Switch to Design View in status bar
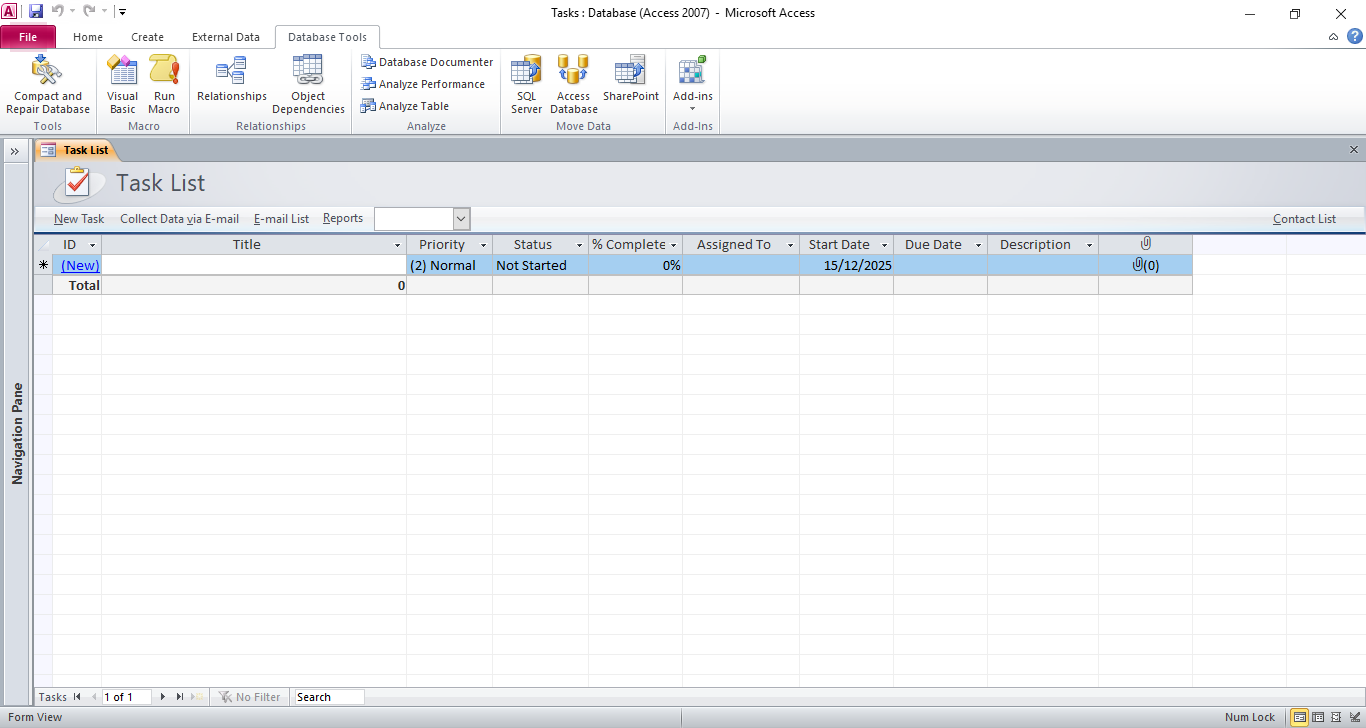This screenshot has width=1366, height=728. point(1354,717)
